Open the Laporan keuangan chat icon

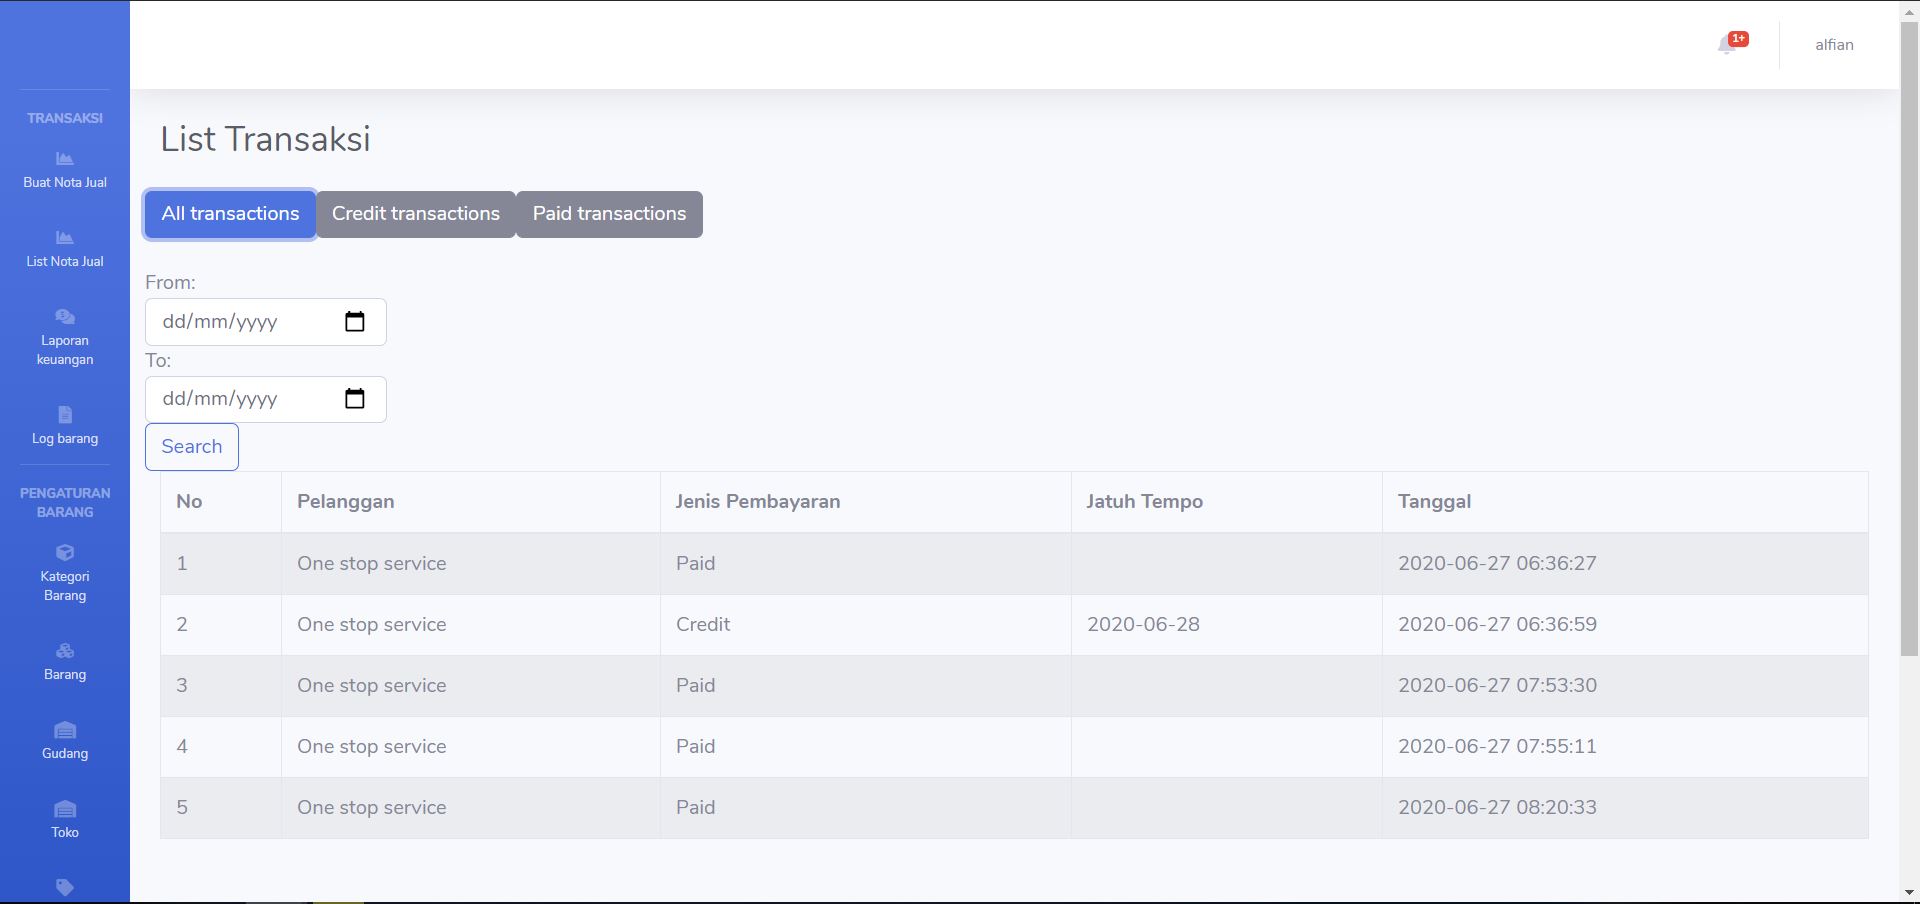coord(65,317)
